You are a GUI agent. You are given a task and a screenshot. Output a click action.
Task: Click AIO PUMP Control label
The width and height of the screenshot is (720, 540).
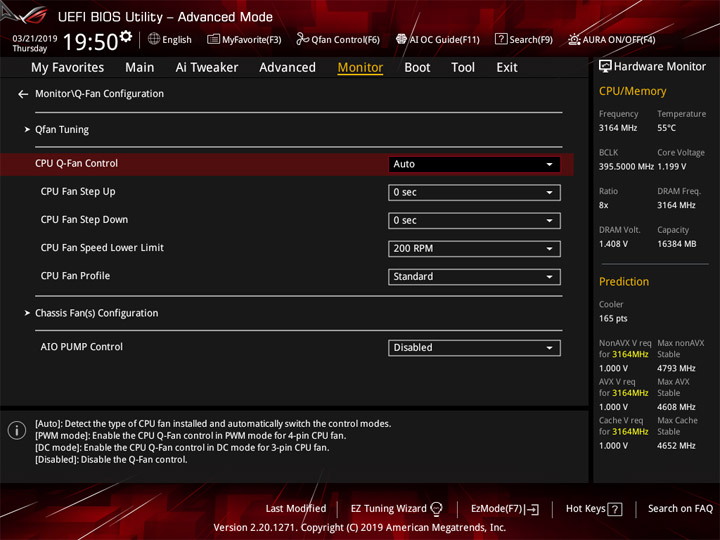point(82,347)
